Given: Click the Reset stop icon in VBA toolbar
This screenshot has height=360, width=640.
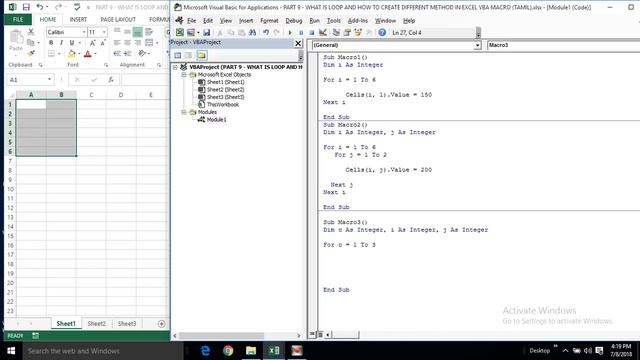Looking at the screenshot, I should coord(311,32).
